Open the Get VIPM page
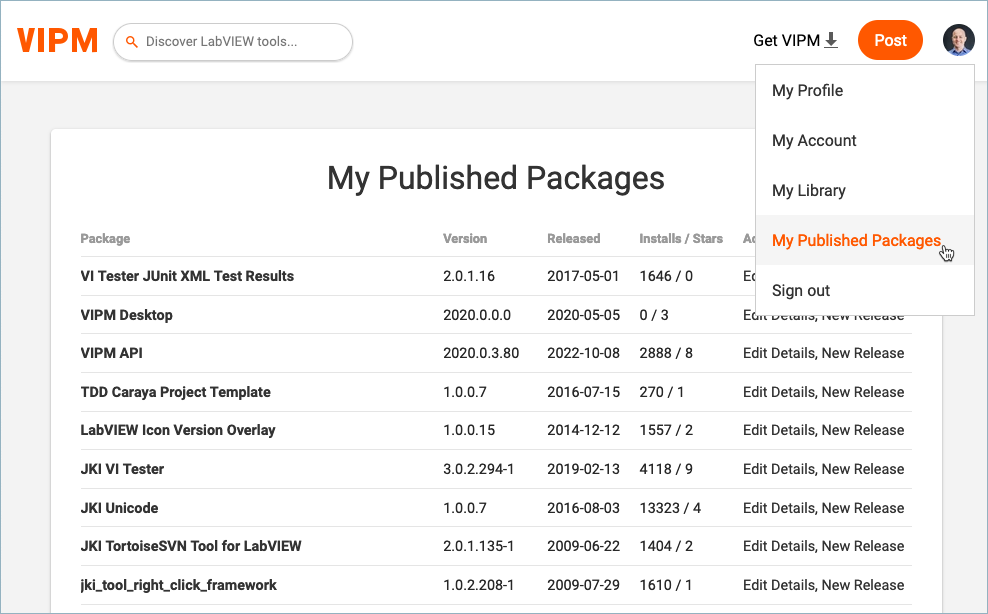Image resolution: width=988 pixels, height=614 pixels. click(x=785, y=40)
